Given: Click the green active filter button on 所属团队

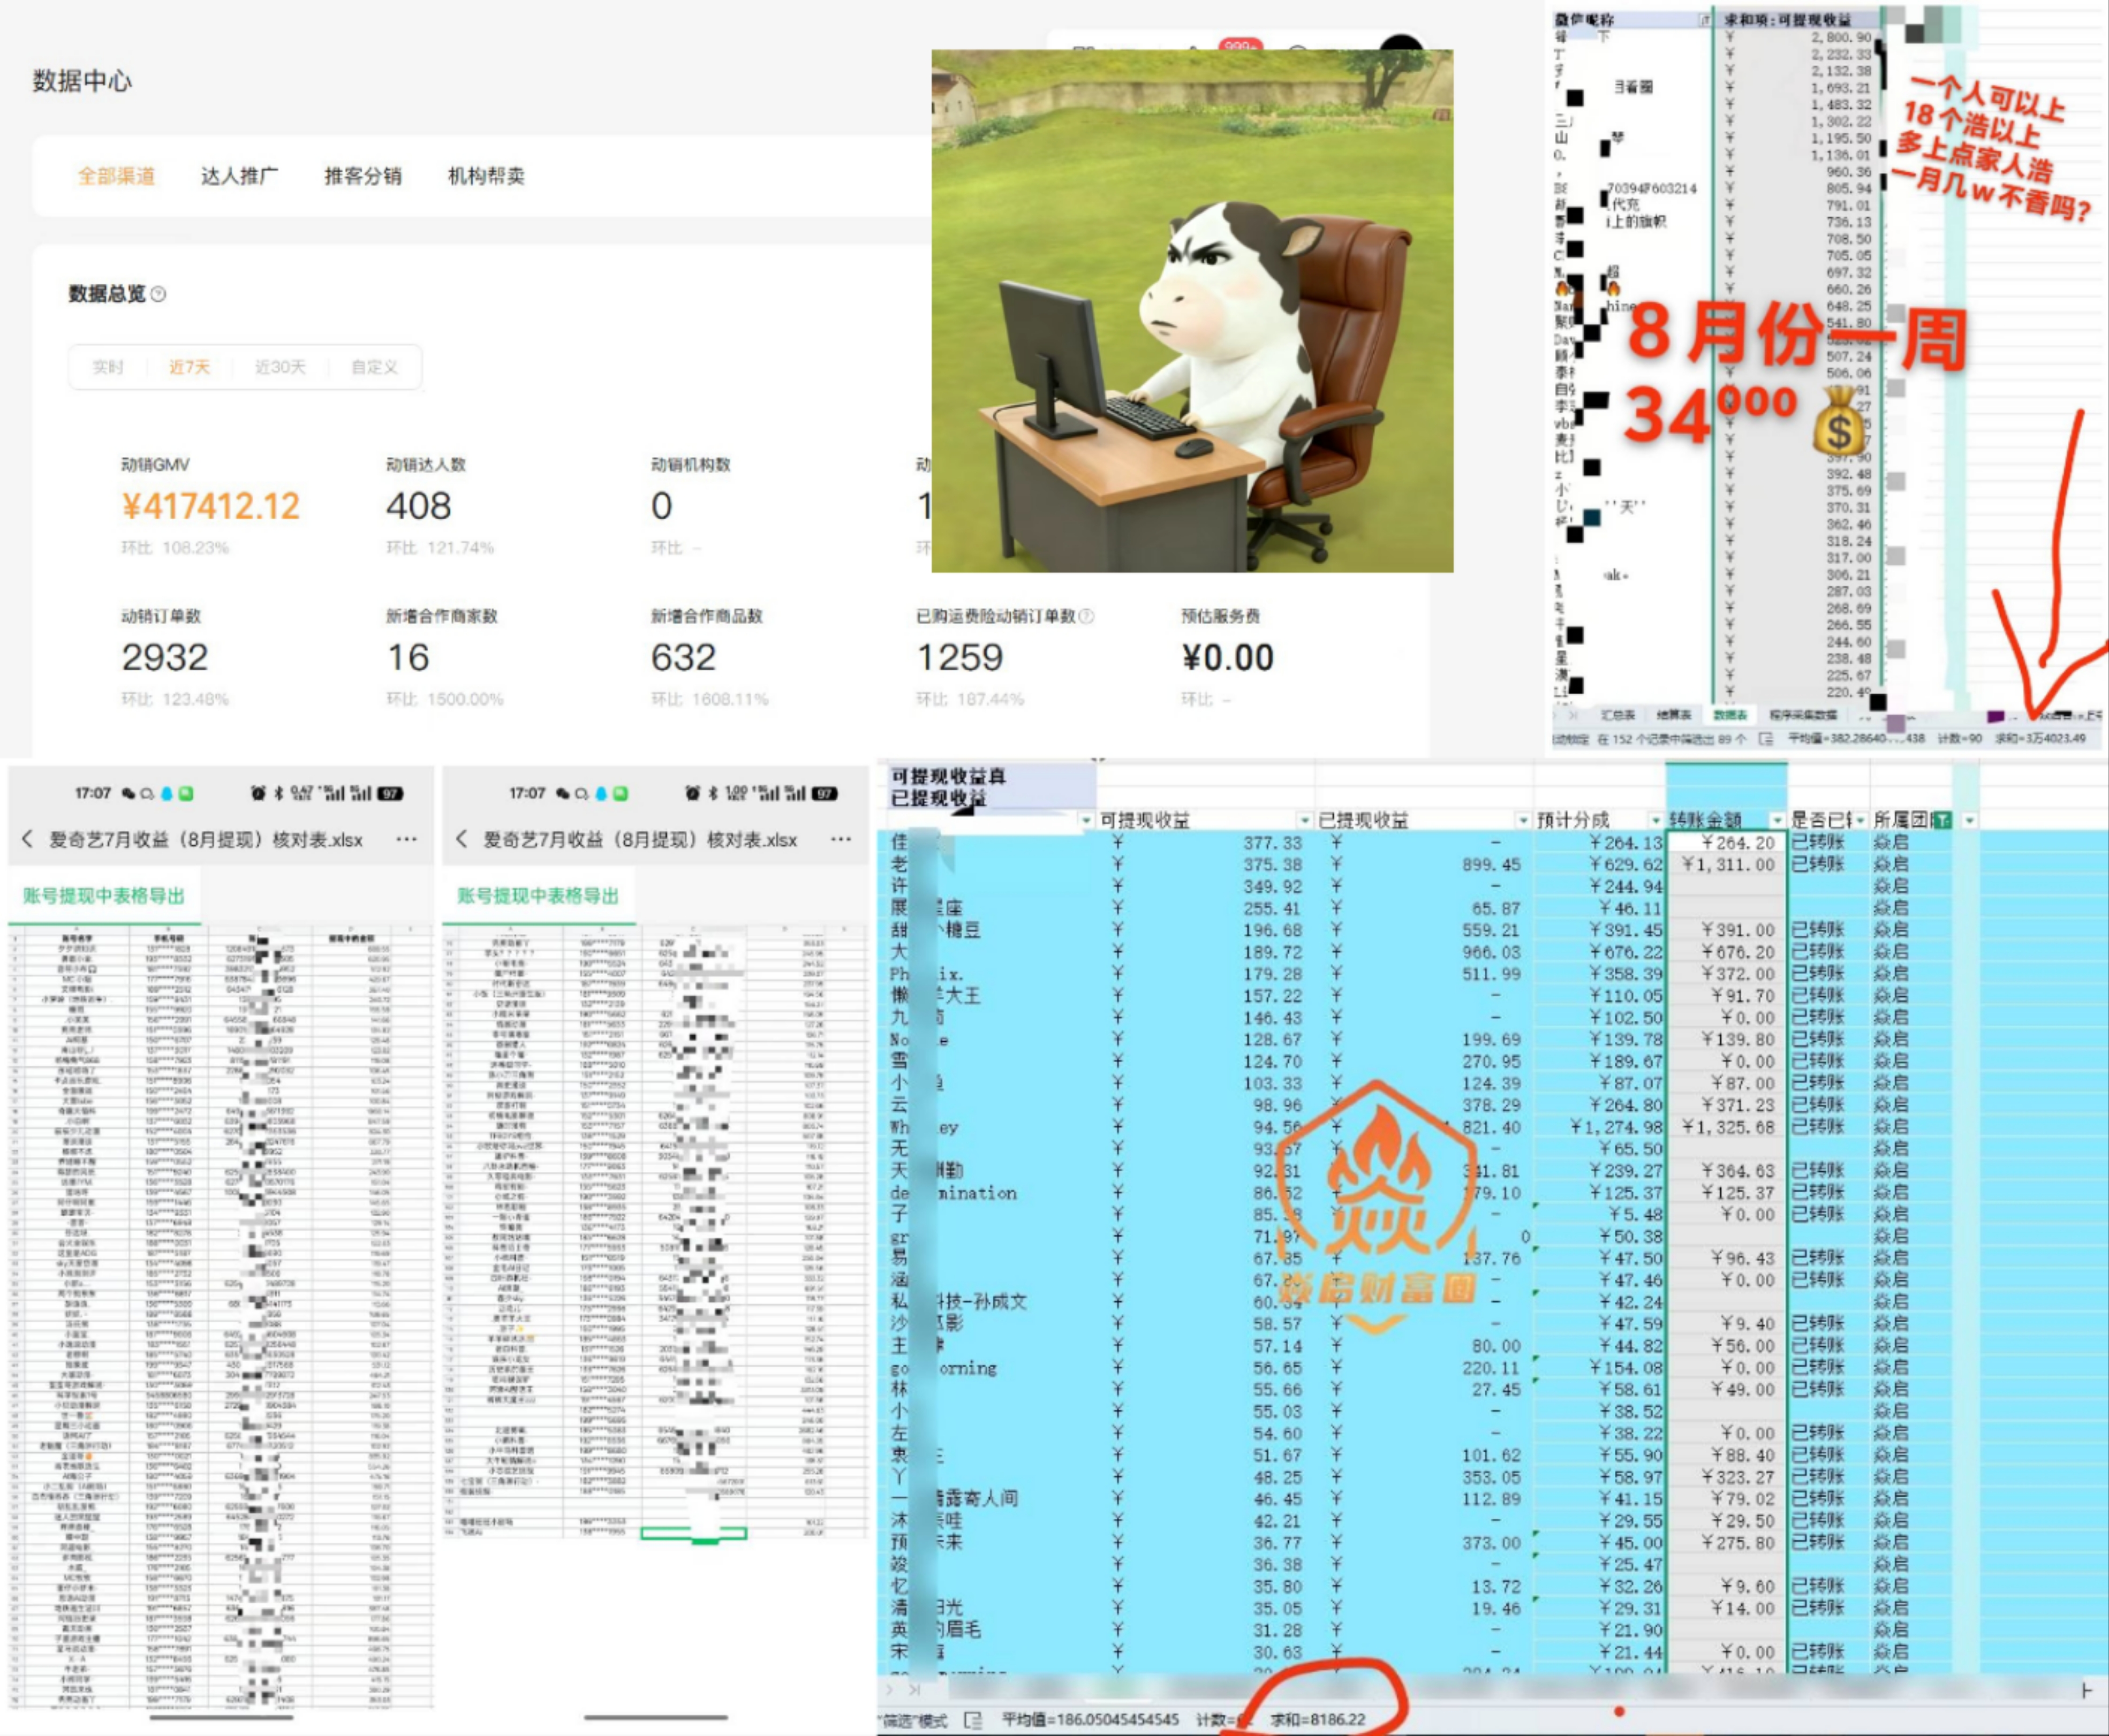Looking at the screenshot, I should click(1942, 820).
